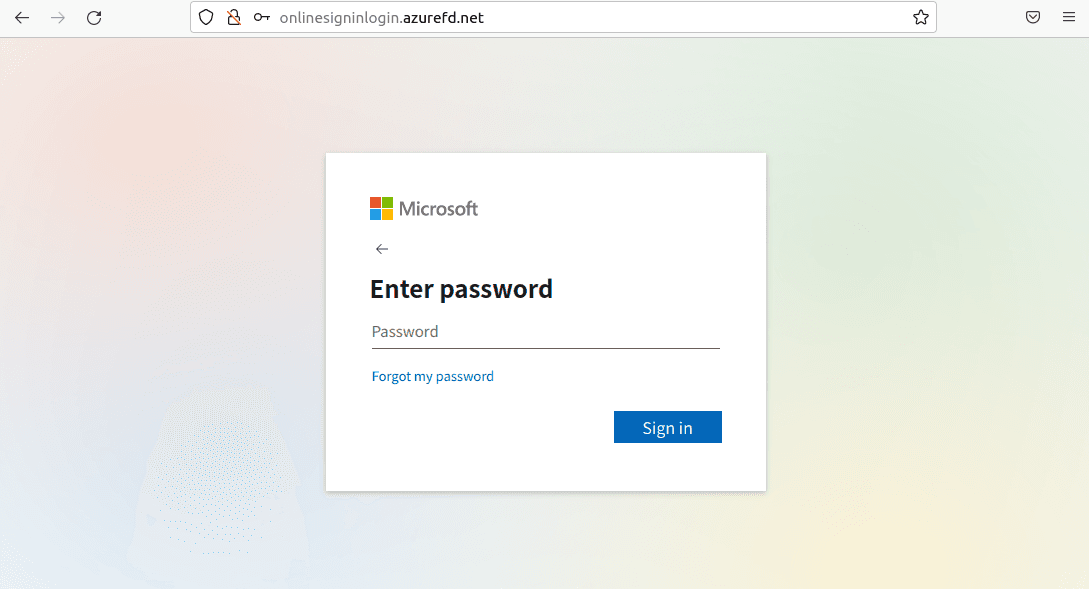Go back using the browser back arrow
The height and width of the screenshot is (589, 1089).
(22, 17)
